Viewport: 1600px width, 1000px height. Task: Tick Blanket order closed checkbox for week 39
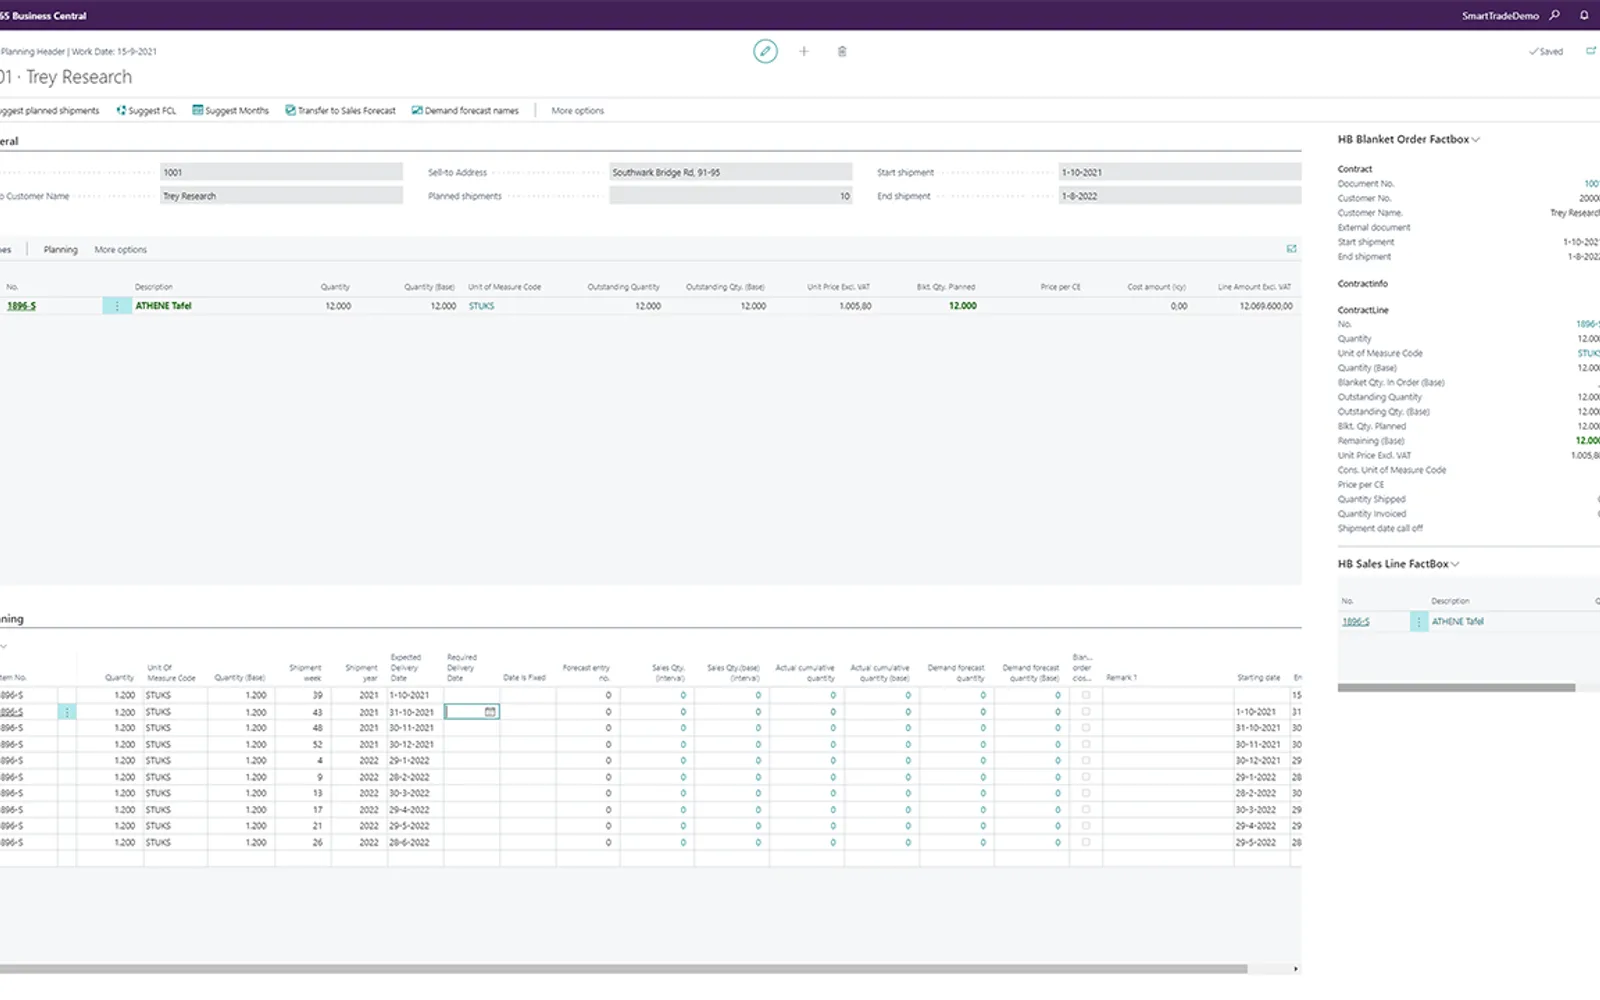1085,695
